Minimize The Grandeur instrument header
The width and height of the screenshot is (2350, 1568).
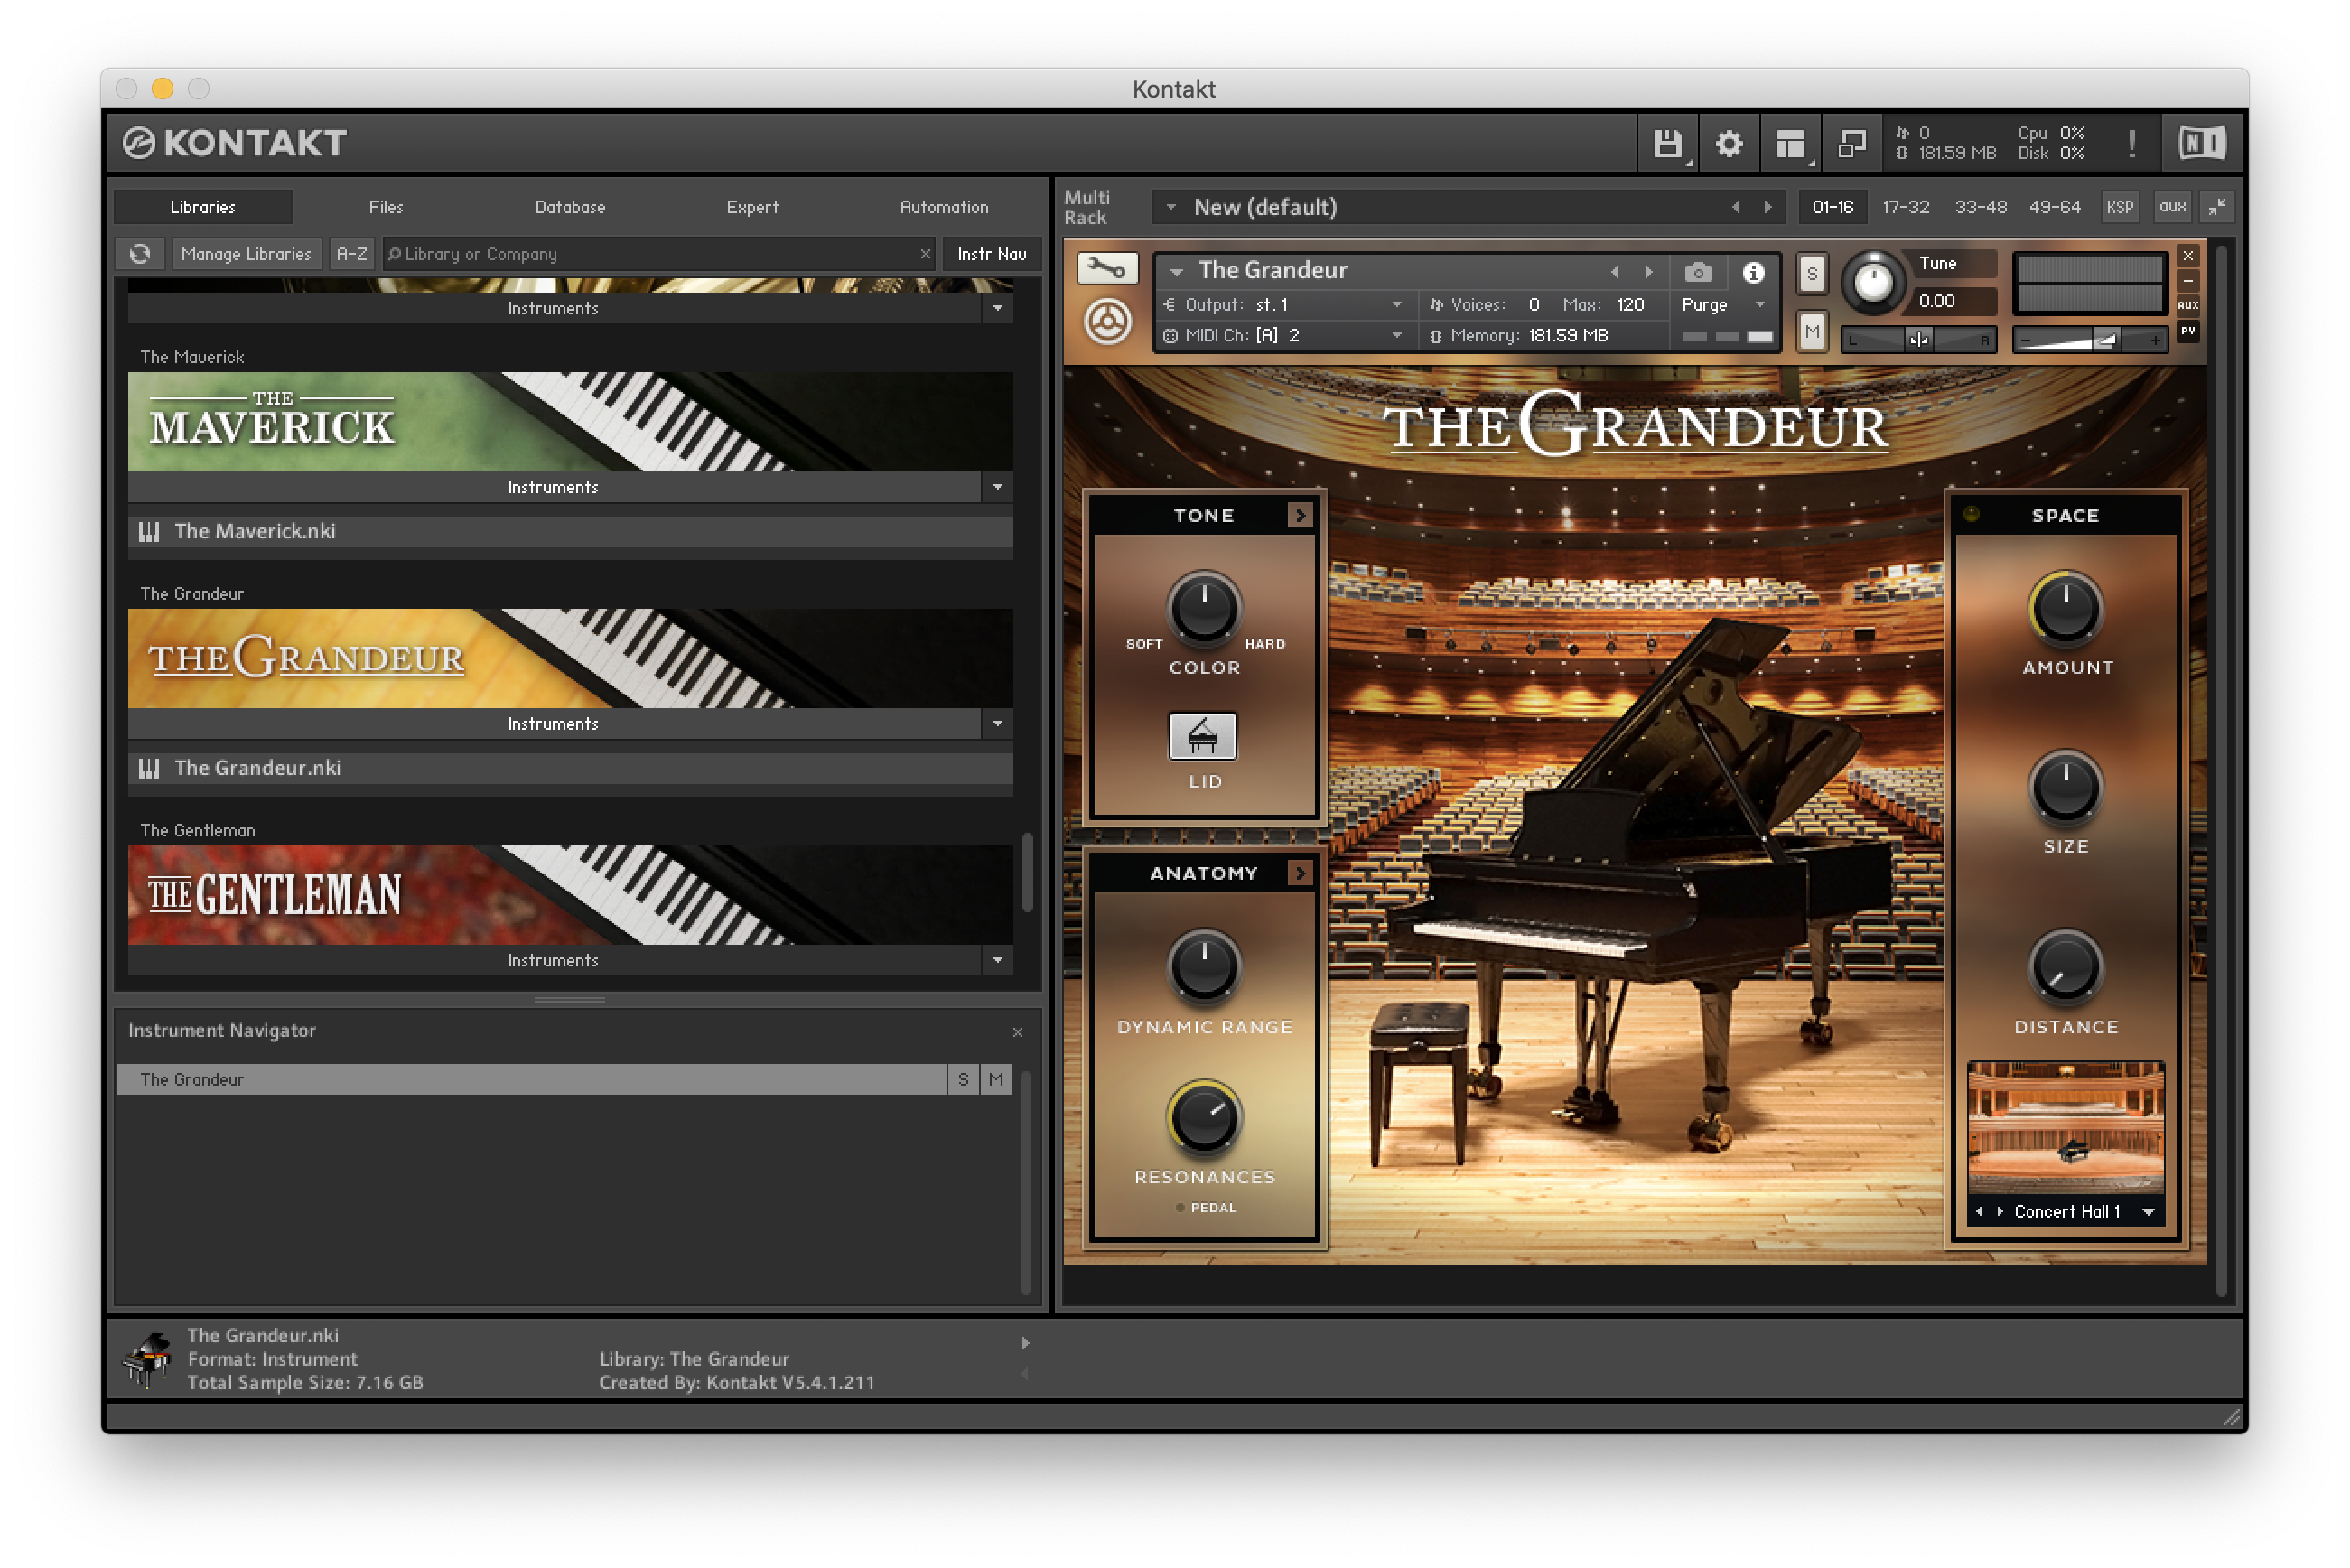pos(2188,281)
